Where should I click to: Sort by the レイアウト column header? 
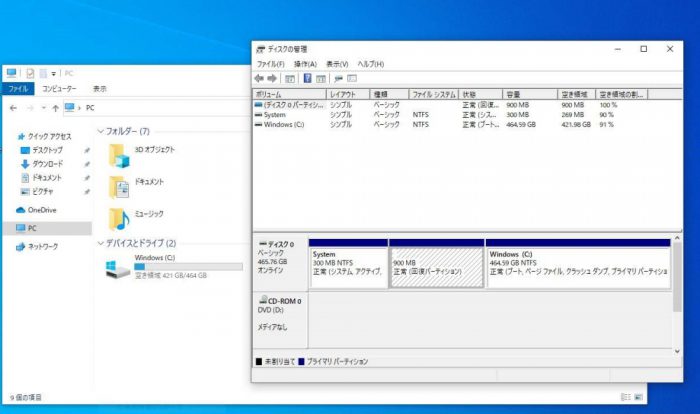pyautogui.click(x=348, y=94)
